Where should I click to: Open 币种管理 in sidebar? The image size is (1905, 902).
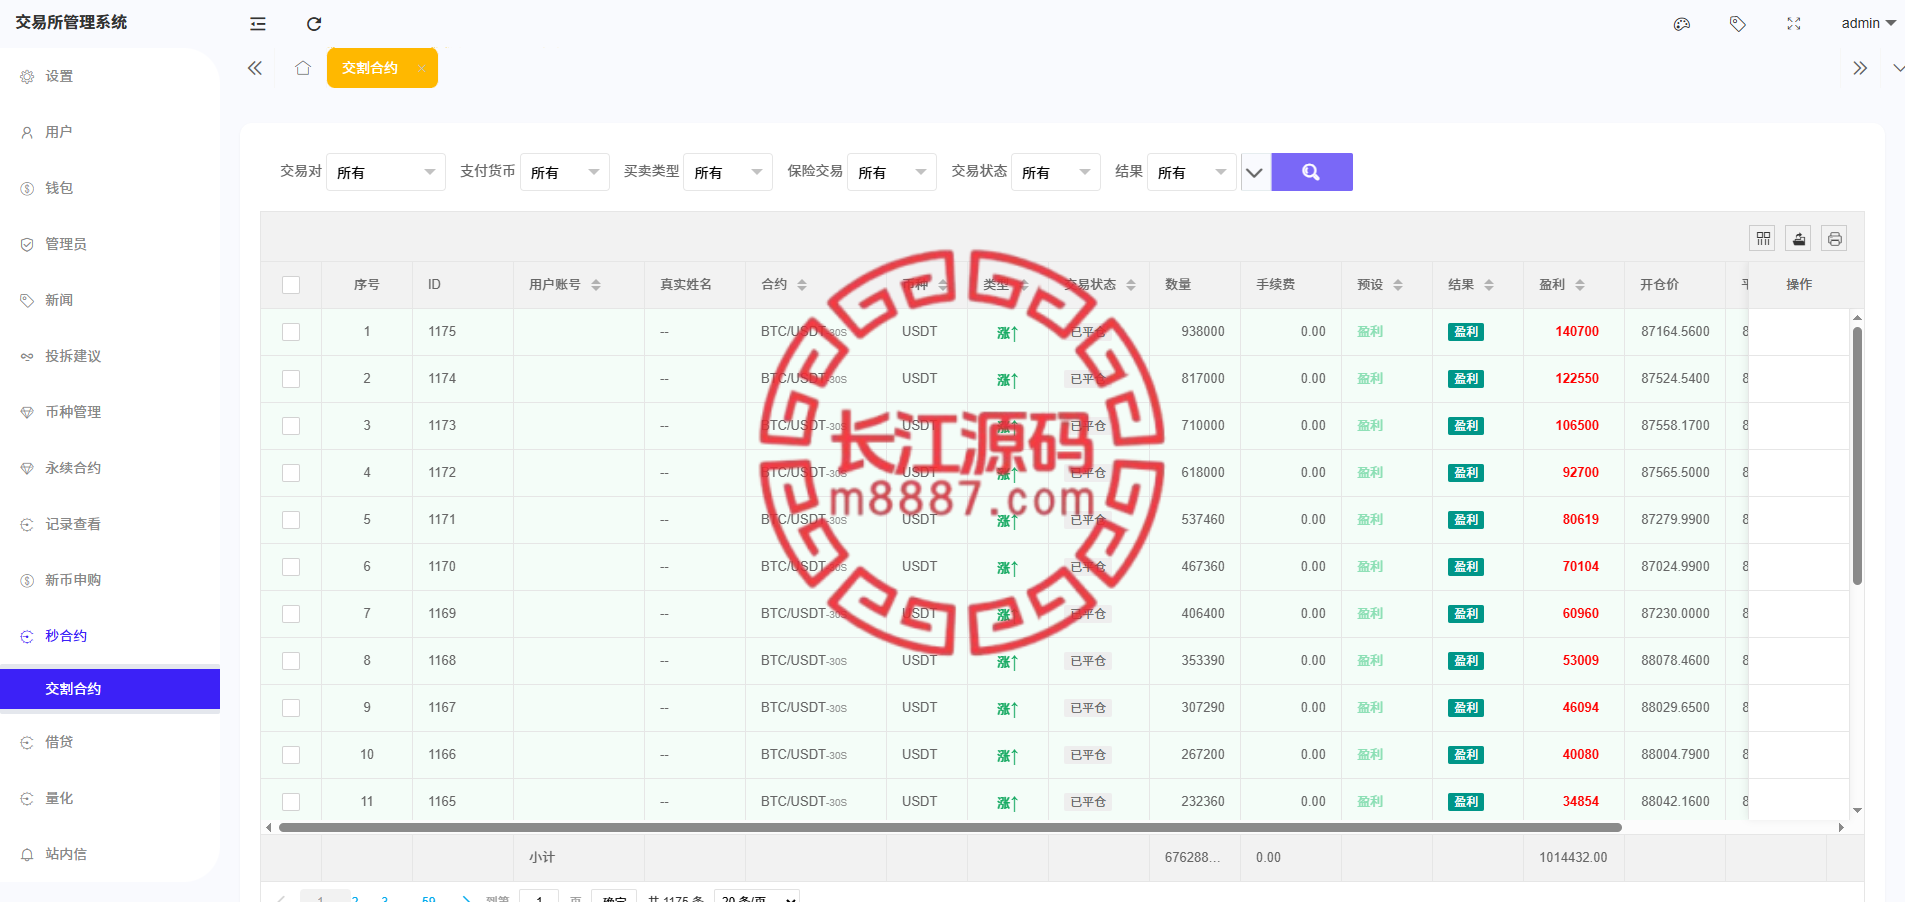point(110,412)
